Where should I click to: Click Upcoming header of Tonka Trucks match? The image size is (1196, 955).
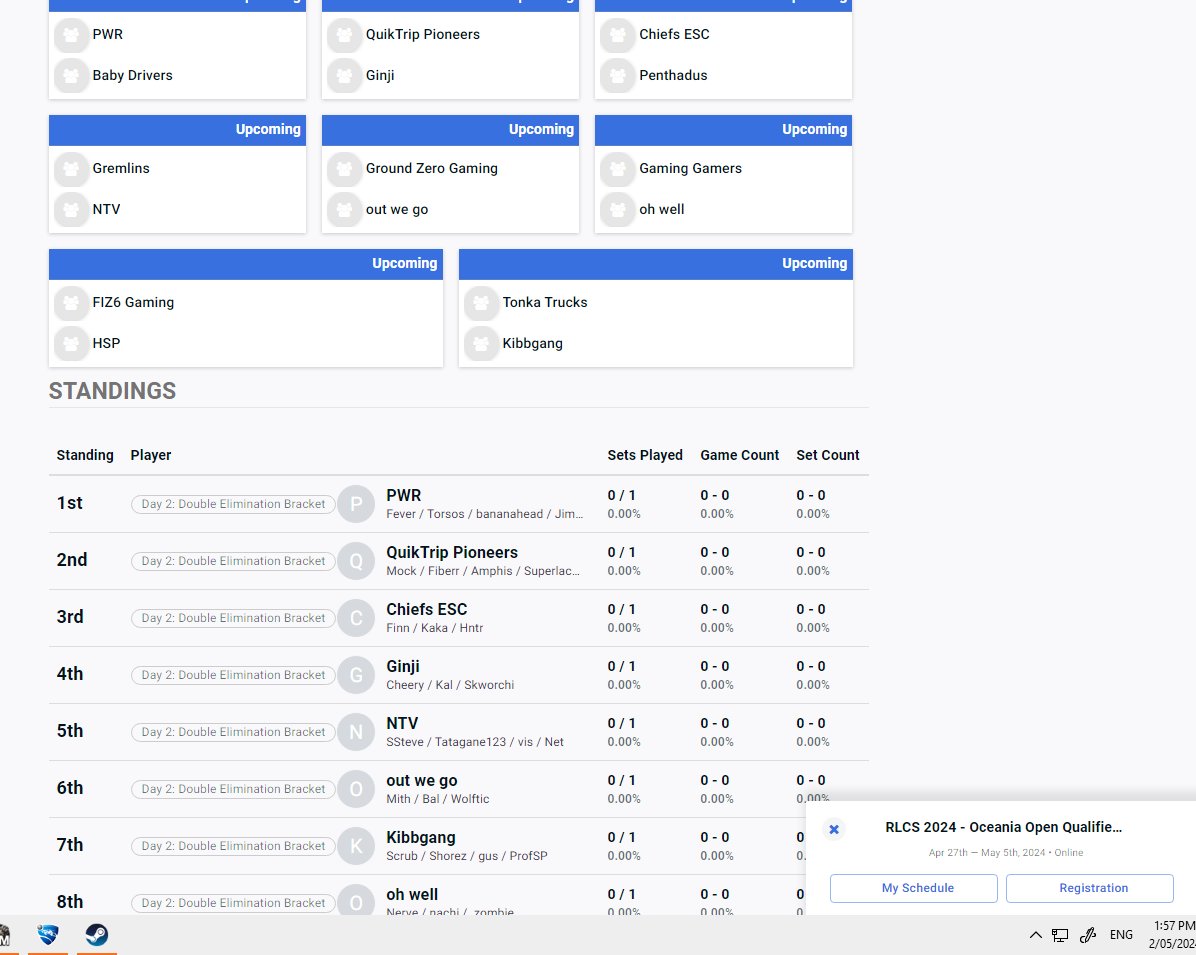(655, 264)
